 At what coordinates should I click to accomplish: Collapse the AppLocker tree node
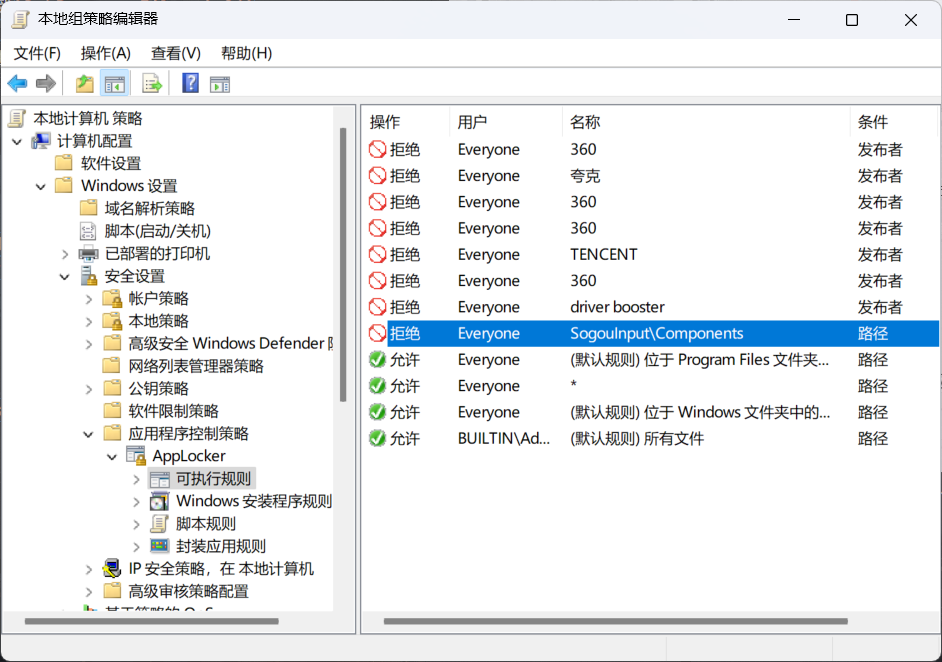tap(112, 457)
